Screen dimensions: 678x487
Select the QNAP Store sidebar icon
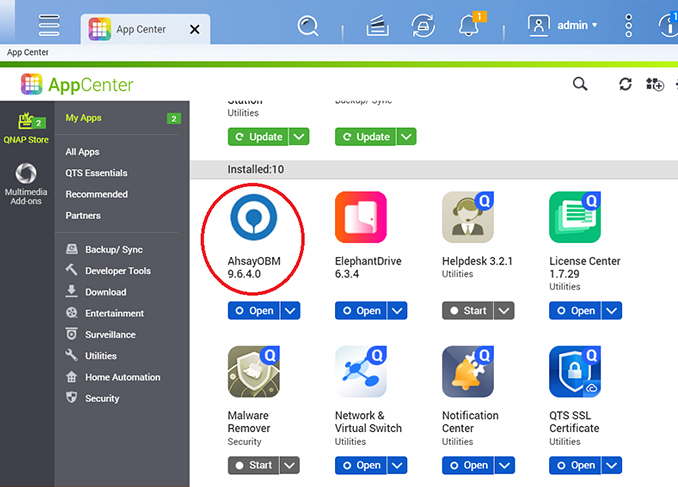click(26, 128)
